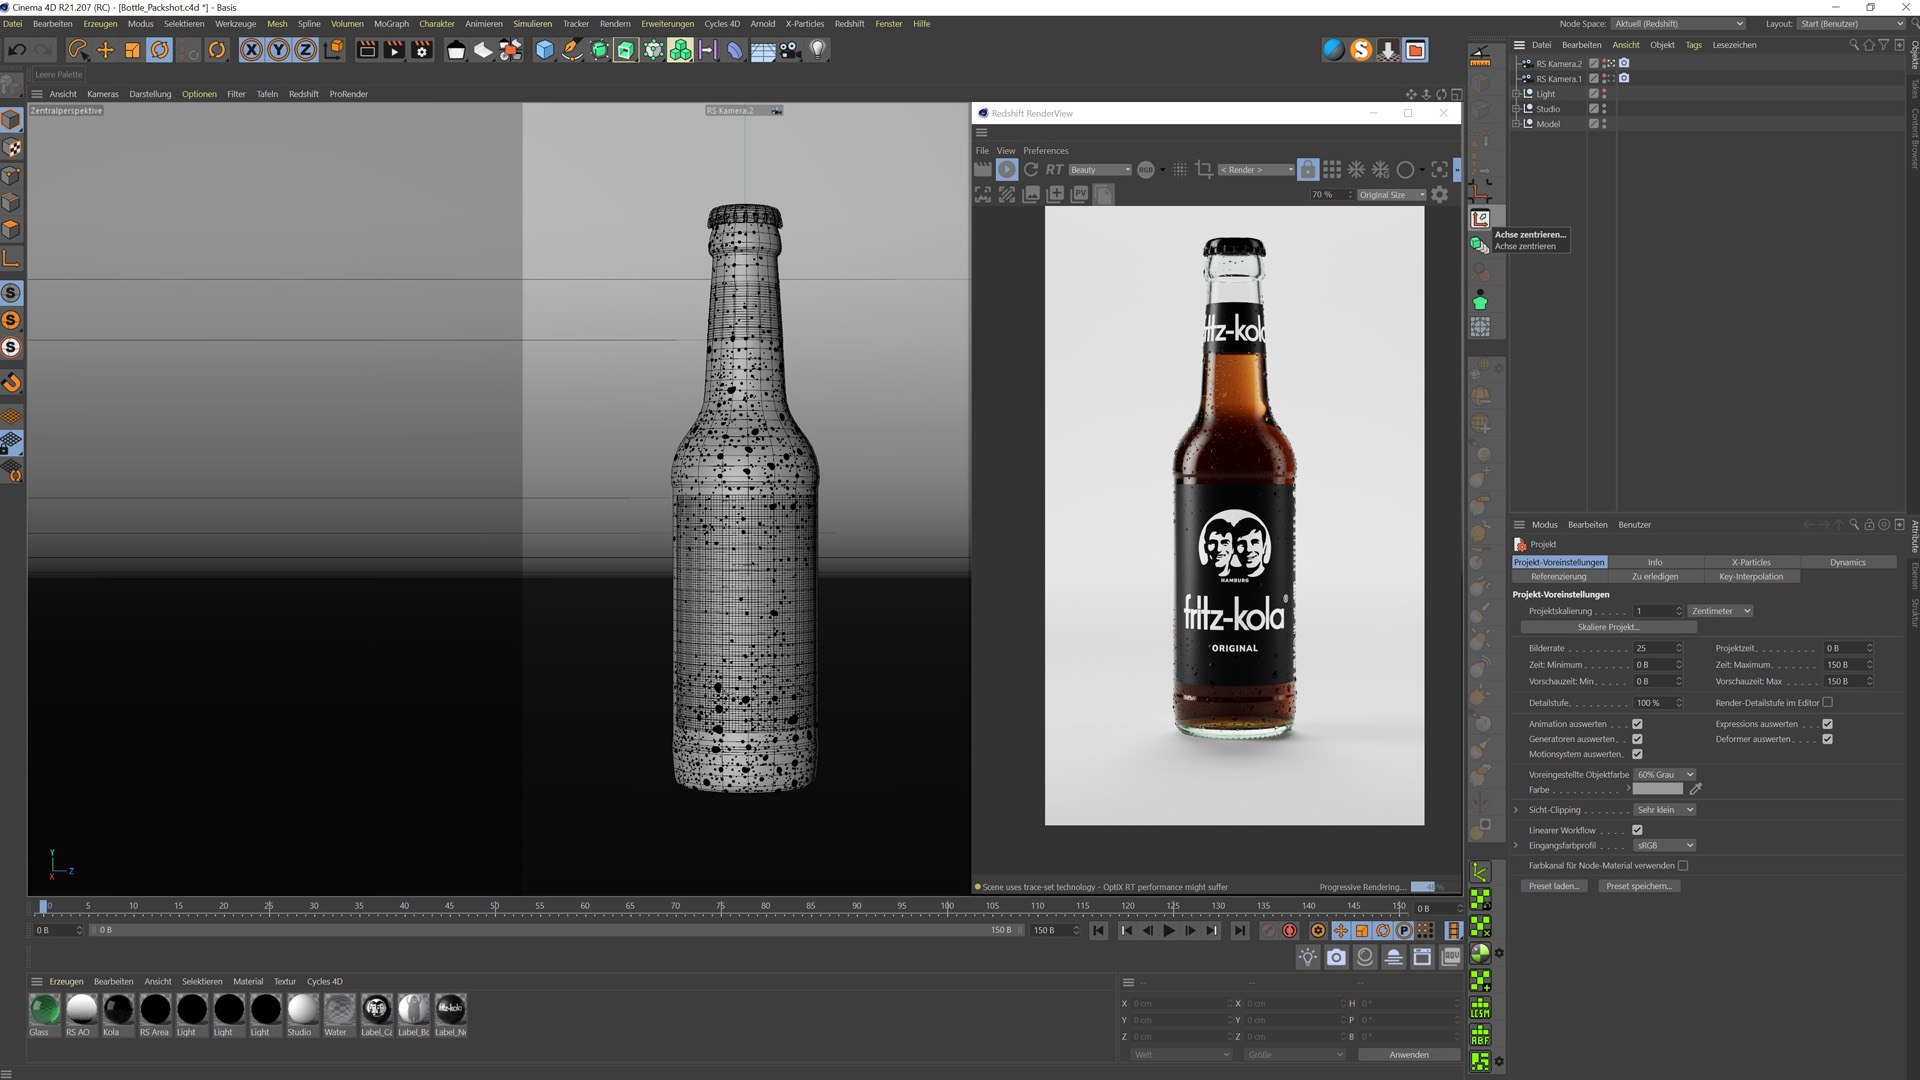Open the Spline Pen tool
Screen dimensions: 1920x1080
pos(571,49)
